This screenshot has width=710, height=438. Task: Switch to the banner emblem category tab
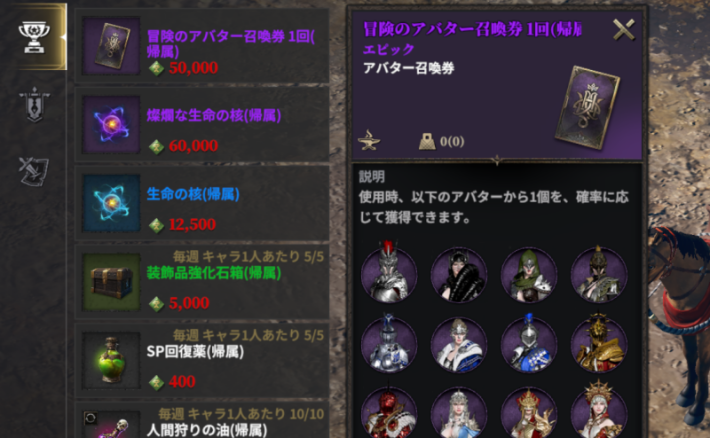pyautogui.click(x=34, y=105)
